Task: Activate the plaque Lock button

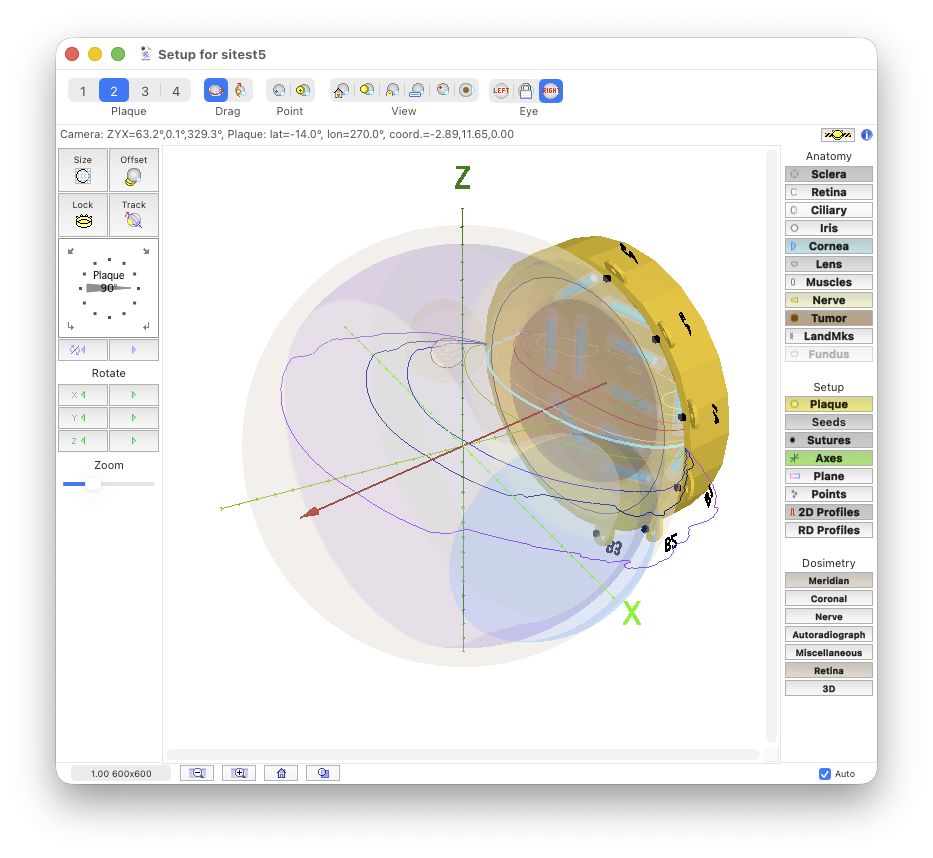Action: coord(83,215)
